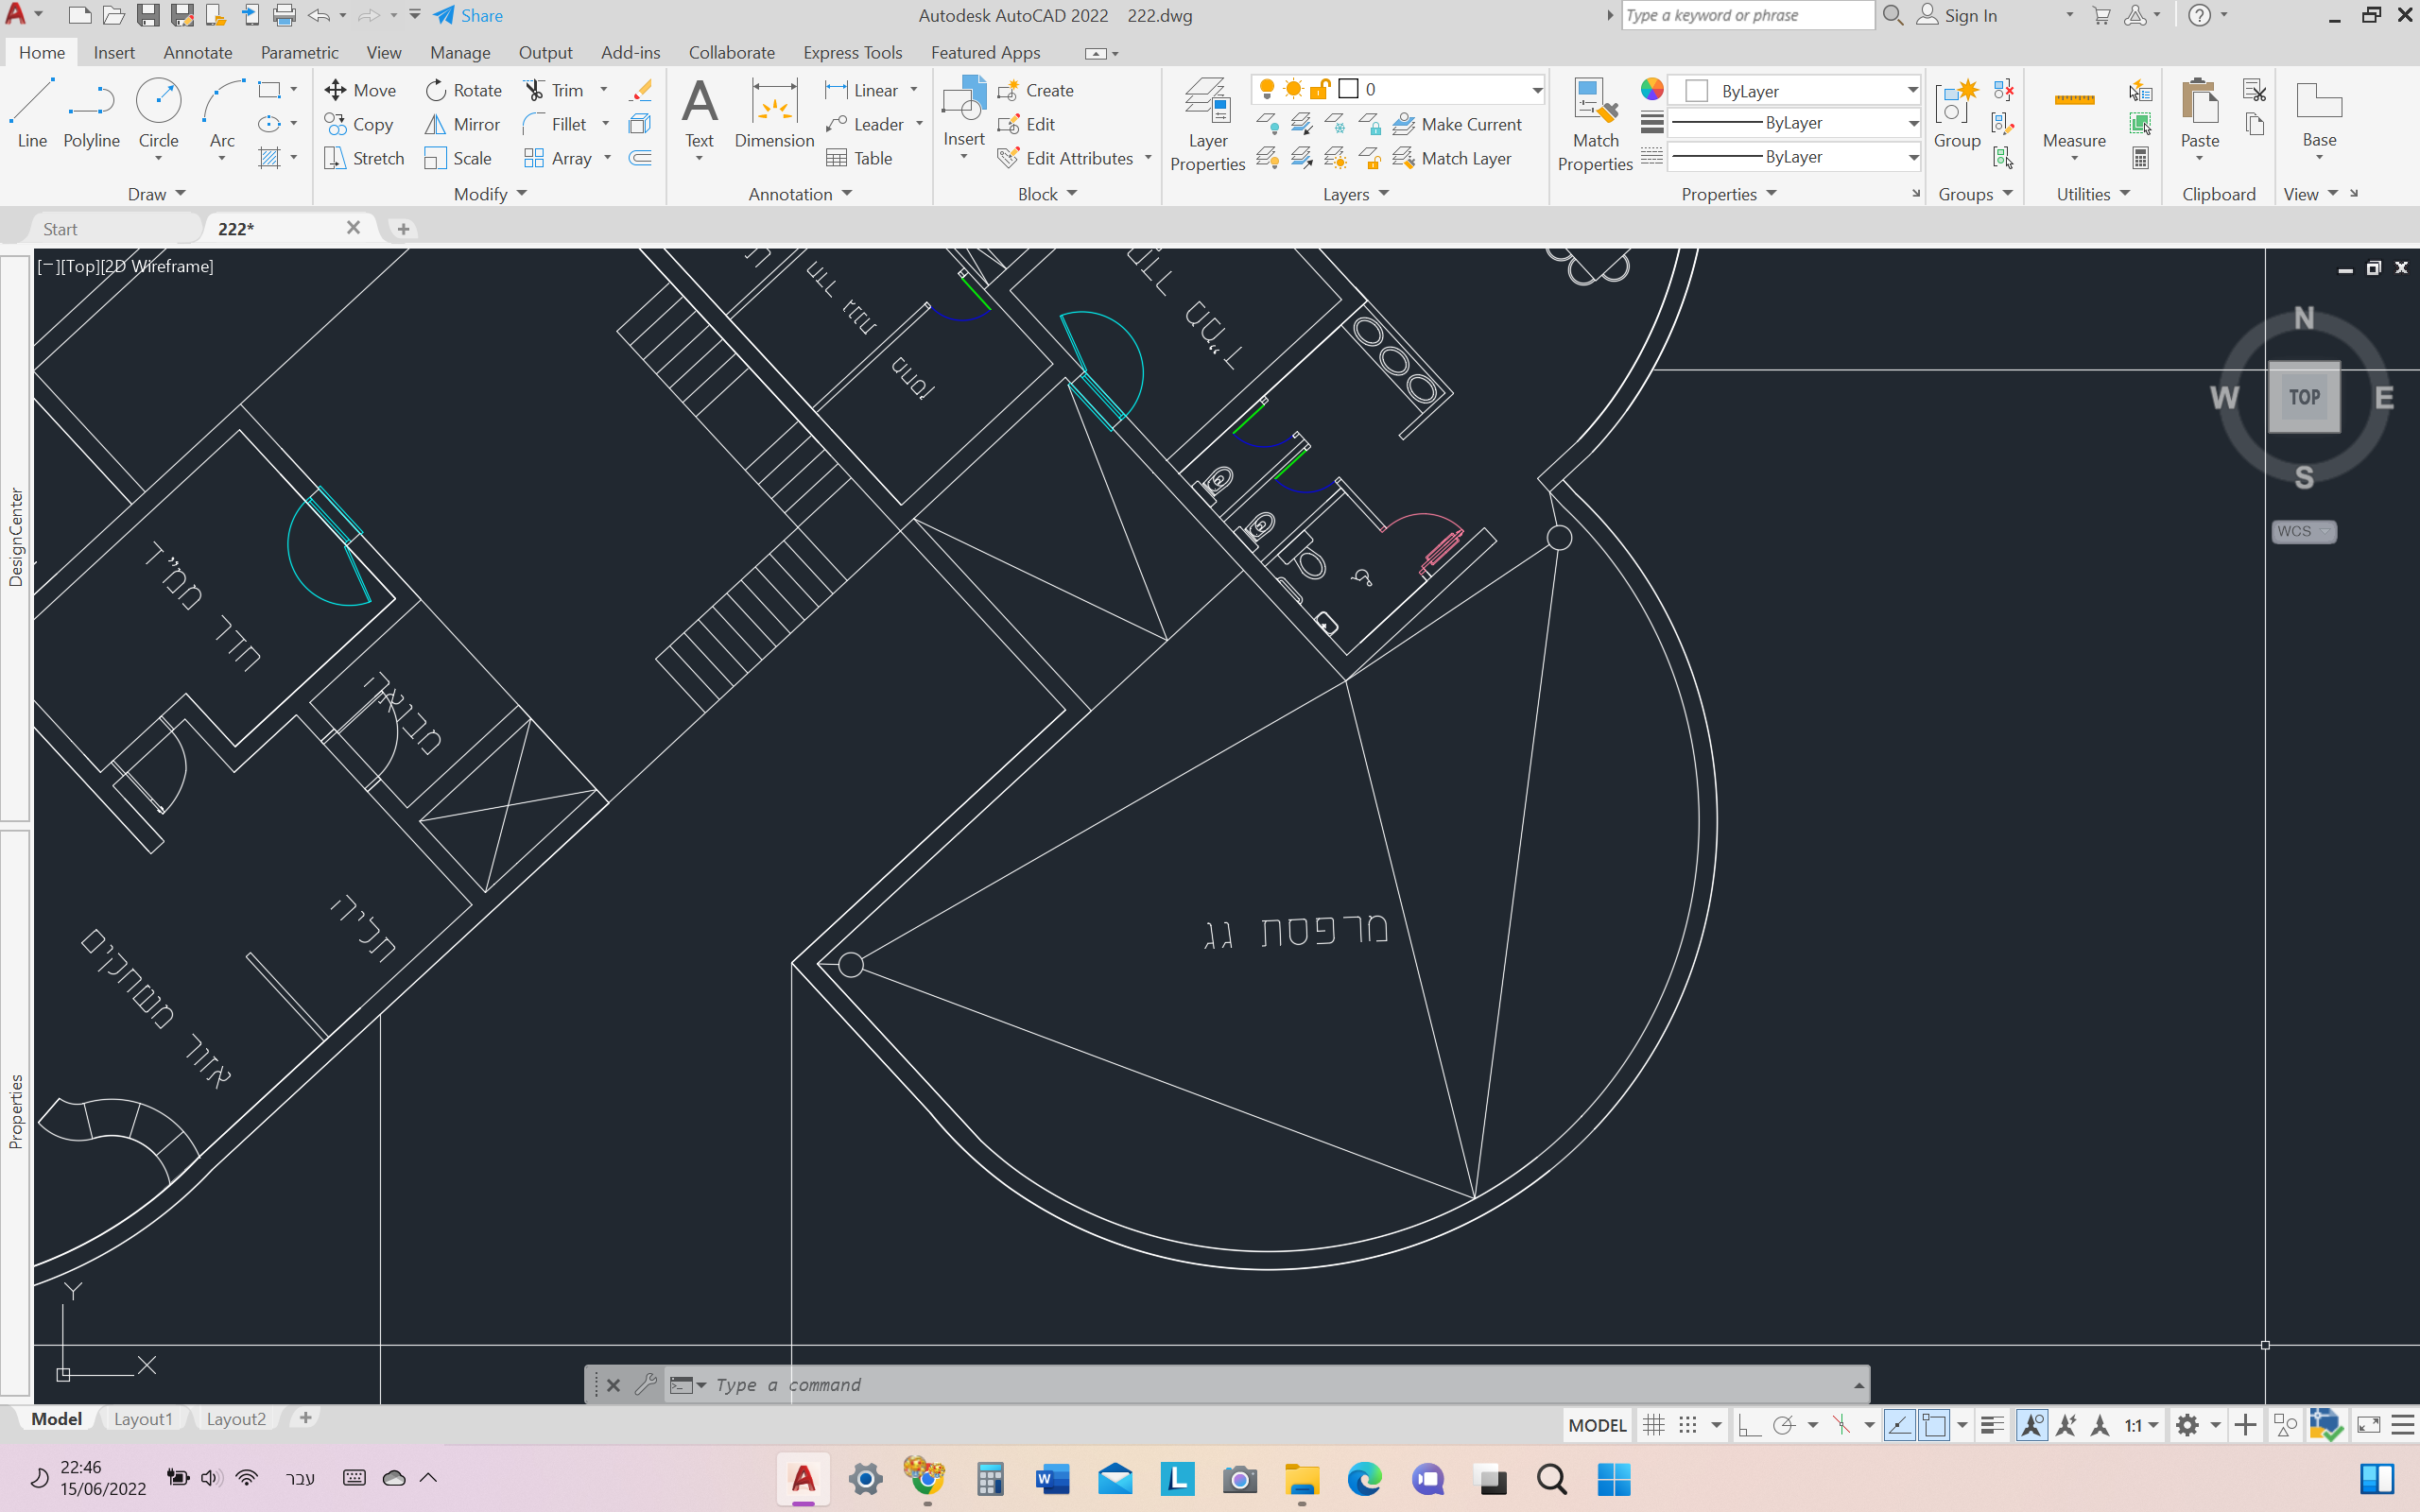Screen dimensions: 2420x1512
Task: Click the Share button
Action: (469, 15)
